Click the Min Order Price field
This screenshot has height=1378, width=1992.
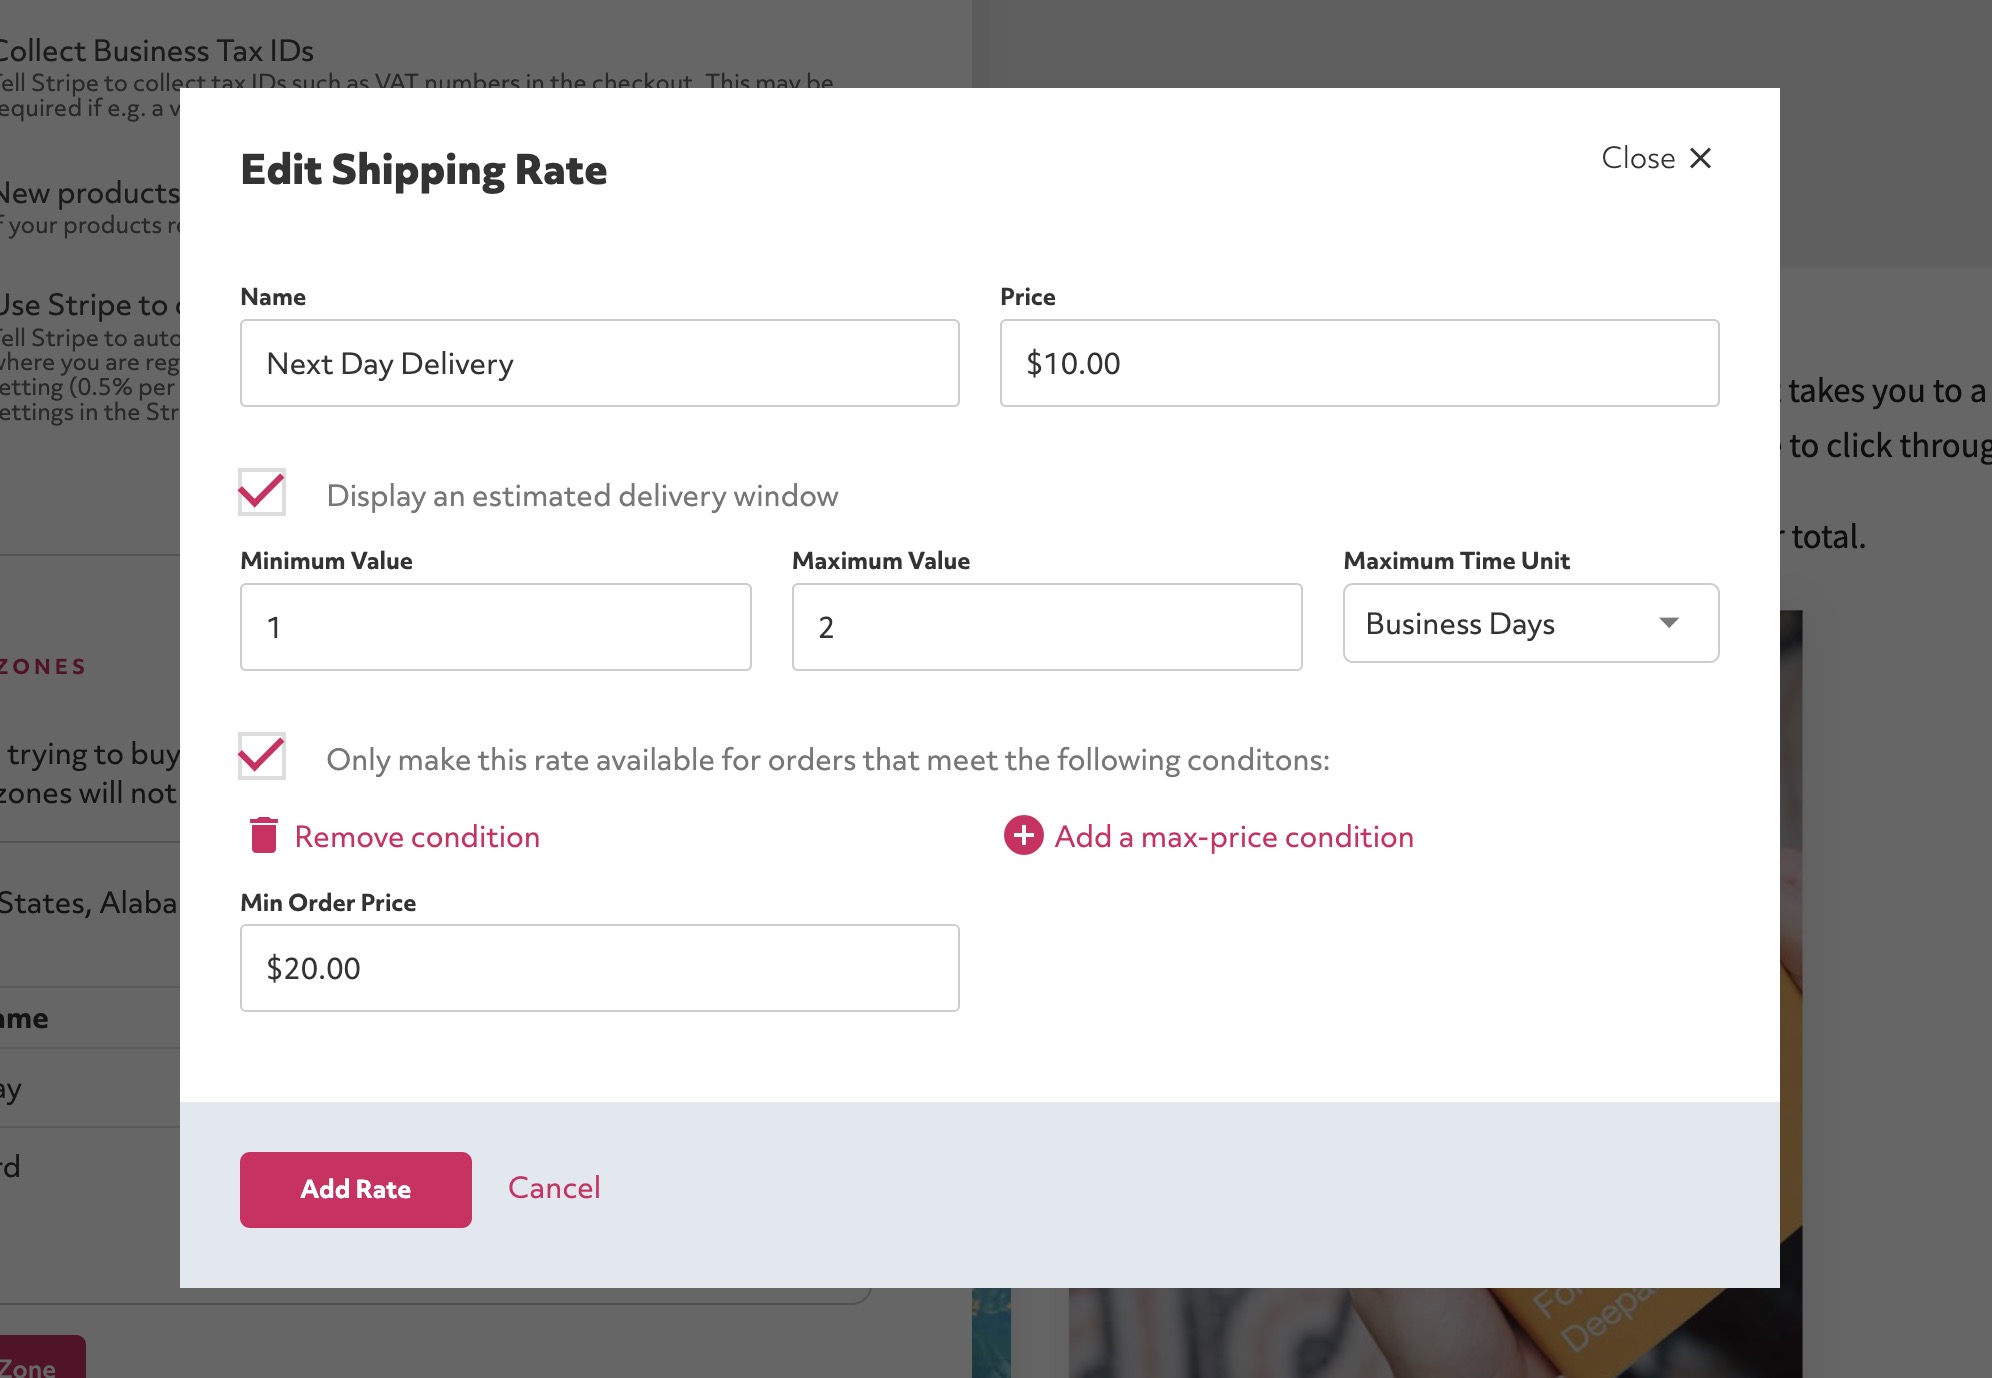coord(600,968)
